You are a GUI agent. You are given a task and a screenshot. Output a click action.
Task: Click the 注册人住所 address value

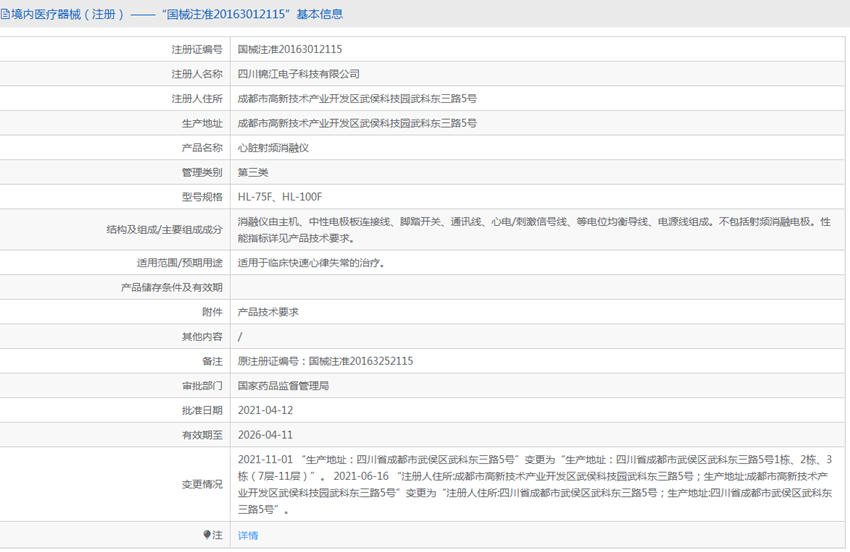point(356,99)
